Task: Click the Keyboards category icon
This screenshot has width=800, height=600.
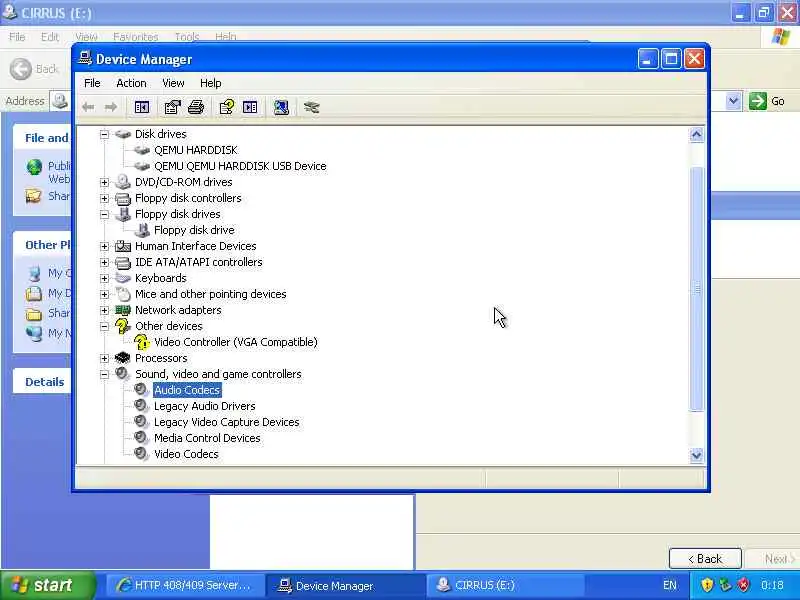Action: point(123,278)
